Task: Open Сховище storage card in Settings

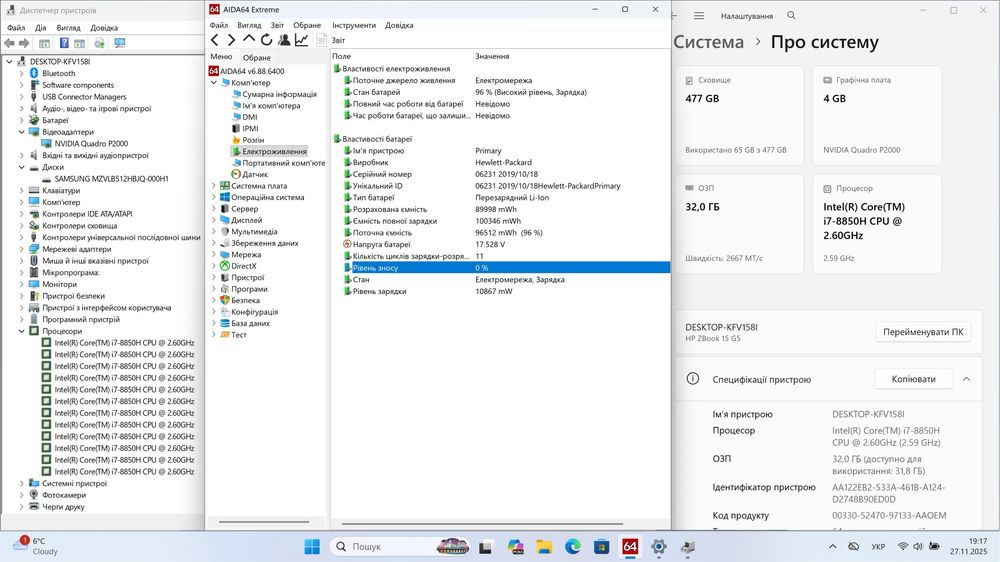Action: click(x=739, y=115)
